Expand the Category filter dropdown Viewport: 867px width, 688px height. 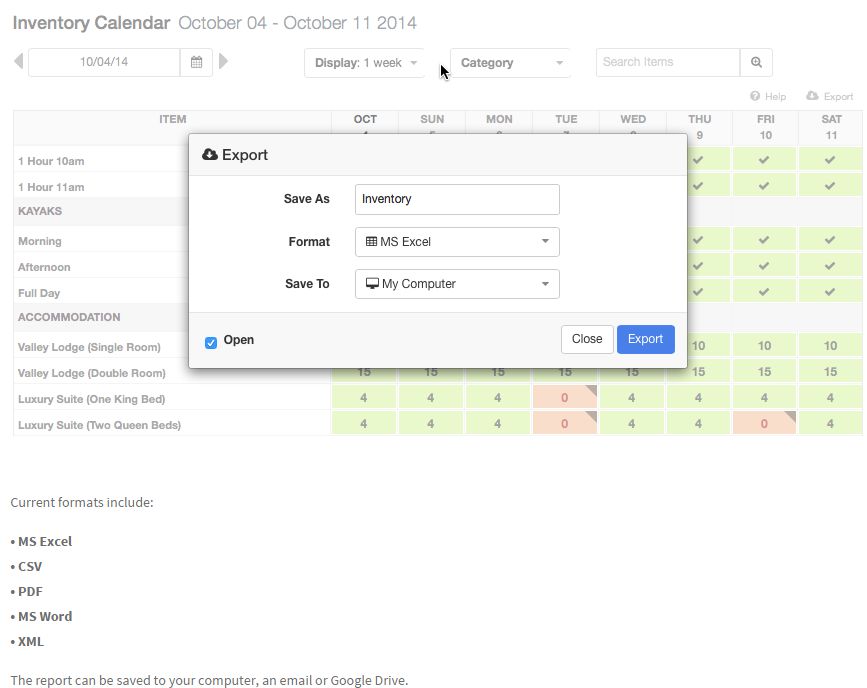510,63
